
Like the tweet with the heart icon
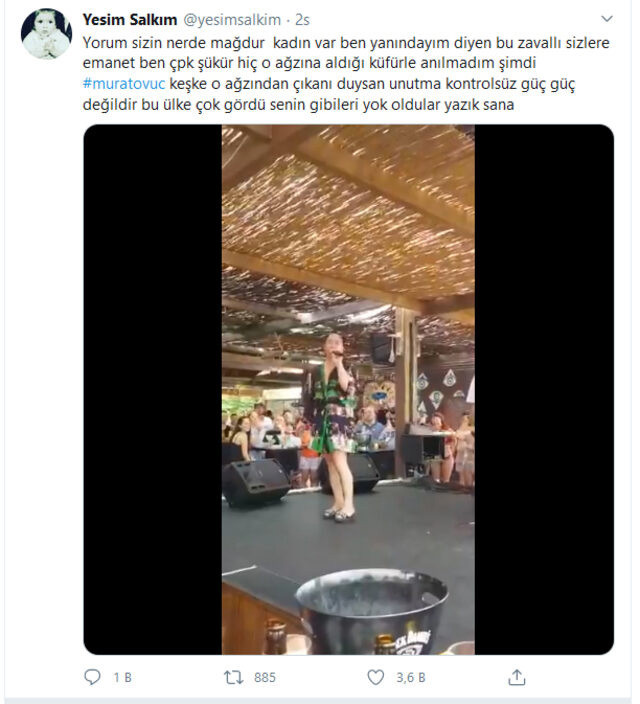point(376,677)
